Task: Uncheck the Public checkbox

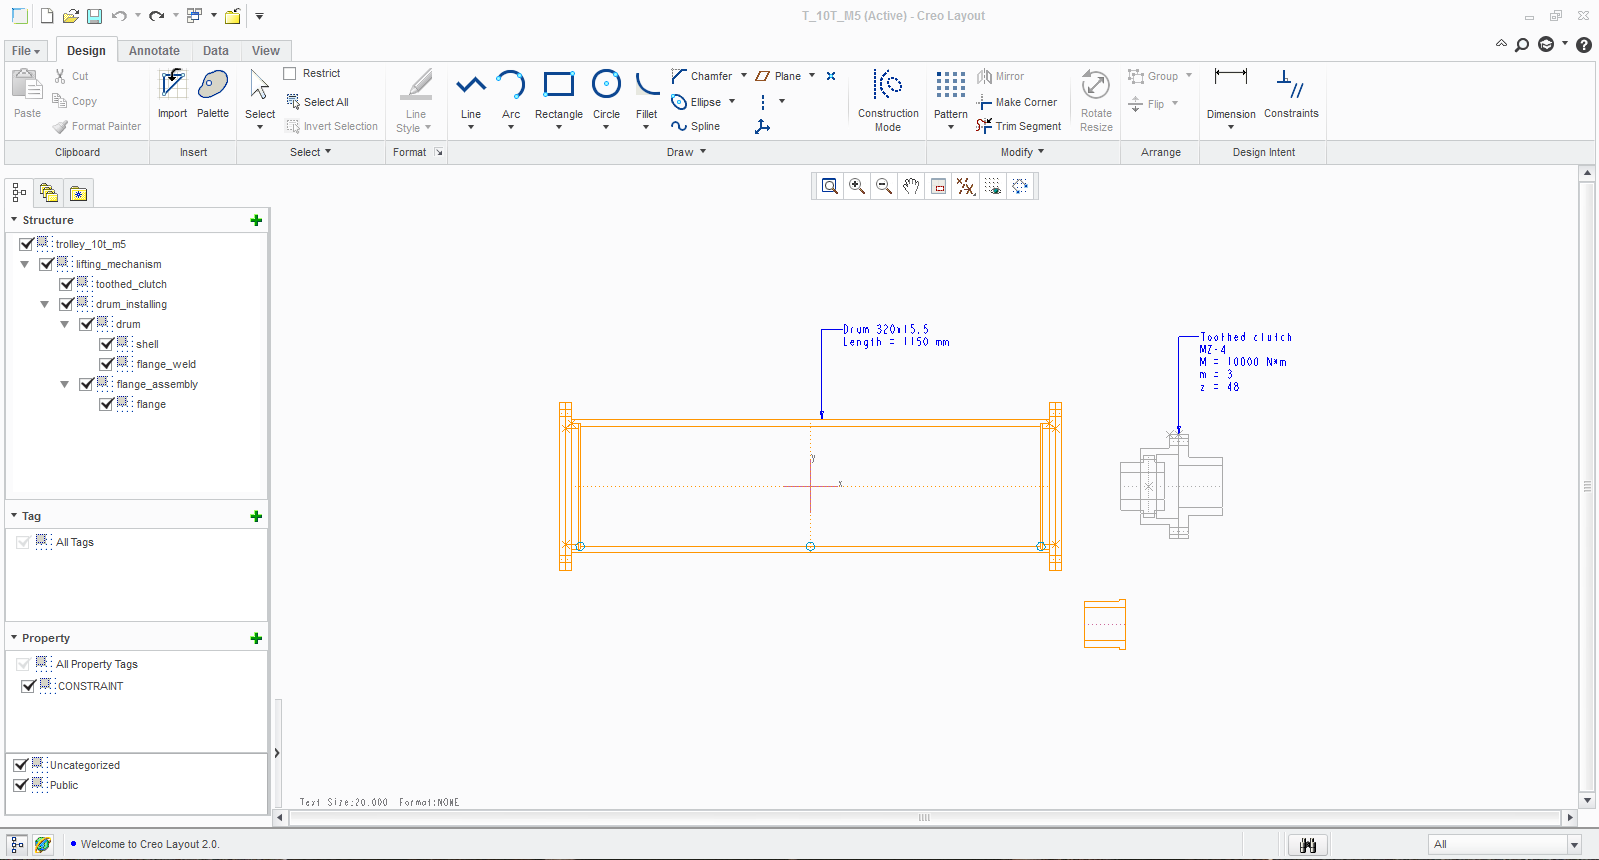Action: tap(21, 785)
